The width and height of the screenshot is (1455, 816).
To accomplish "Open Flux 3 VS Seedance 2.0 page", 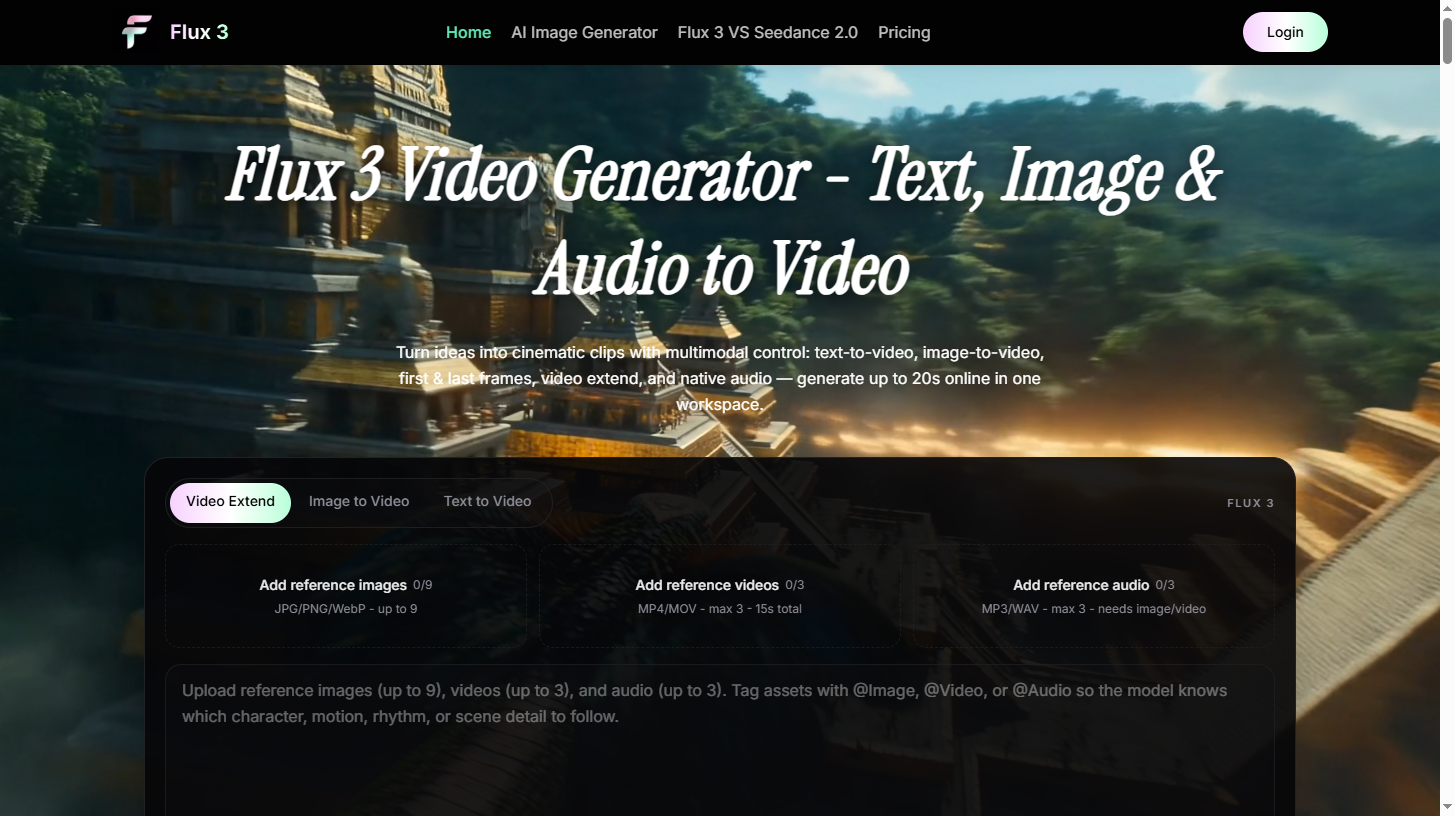I will point(768,32).
